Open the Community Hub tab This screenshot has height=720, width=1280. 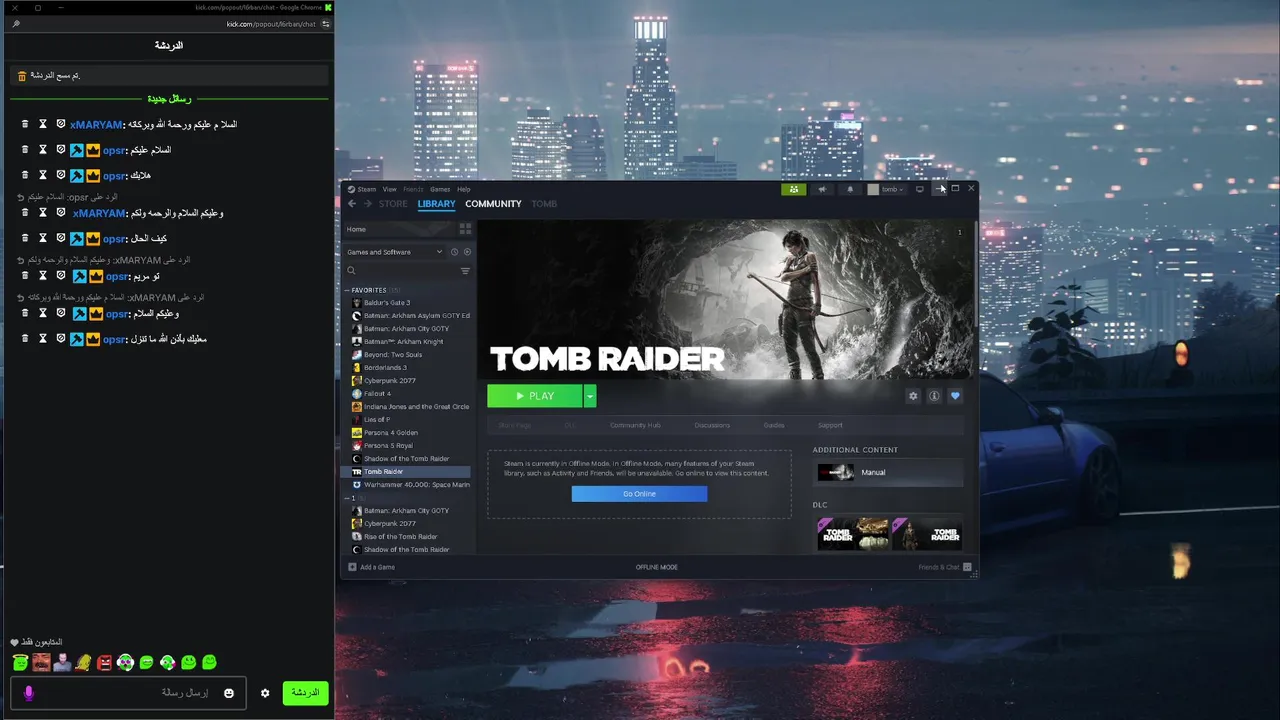tap(635, 425)
